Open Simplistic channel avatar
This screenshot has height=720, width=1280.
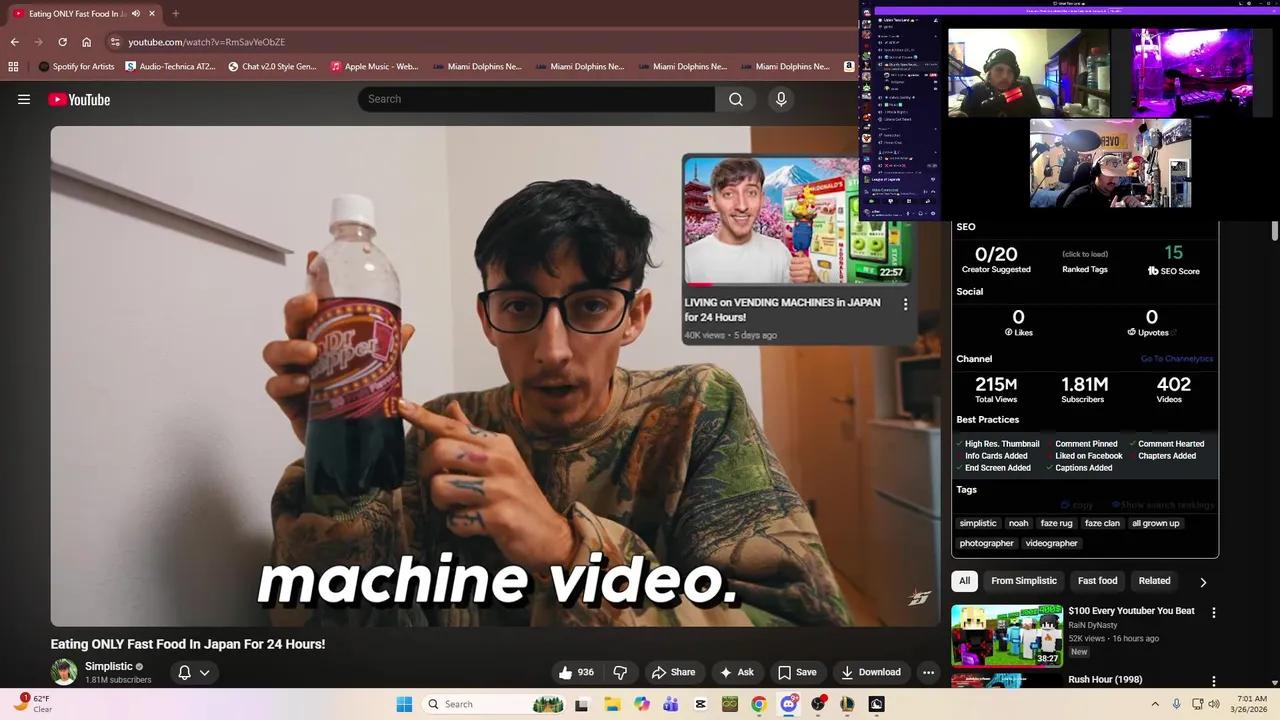point(64,672)
